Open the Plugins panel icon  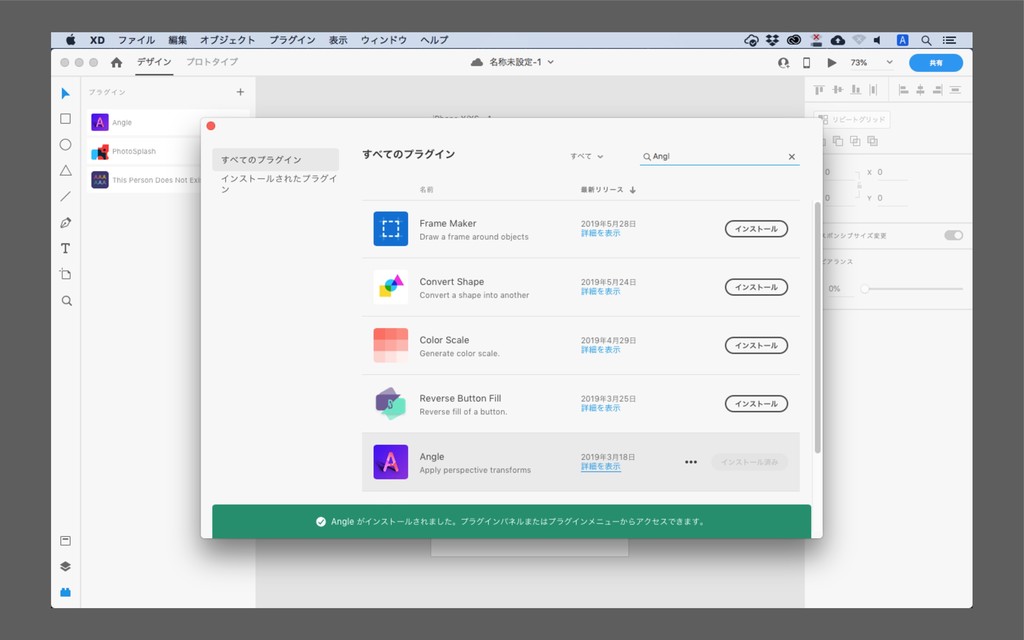[65, 592]
